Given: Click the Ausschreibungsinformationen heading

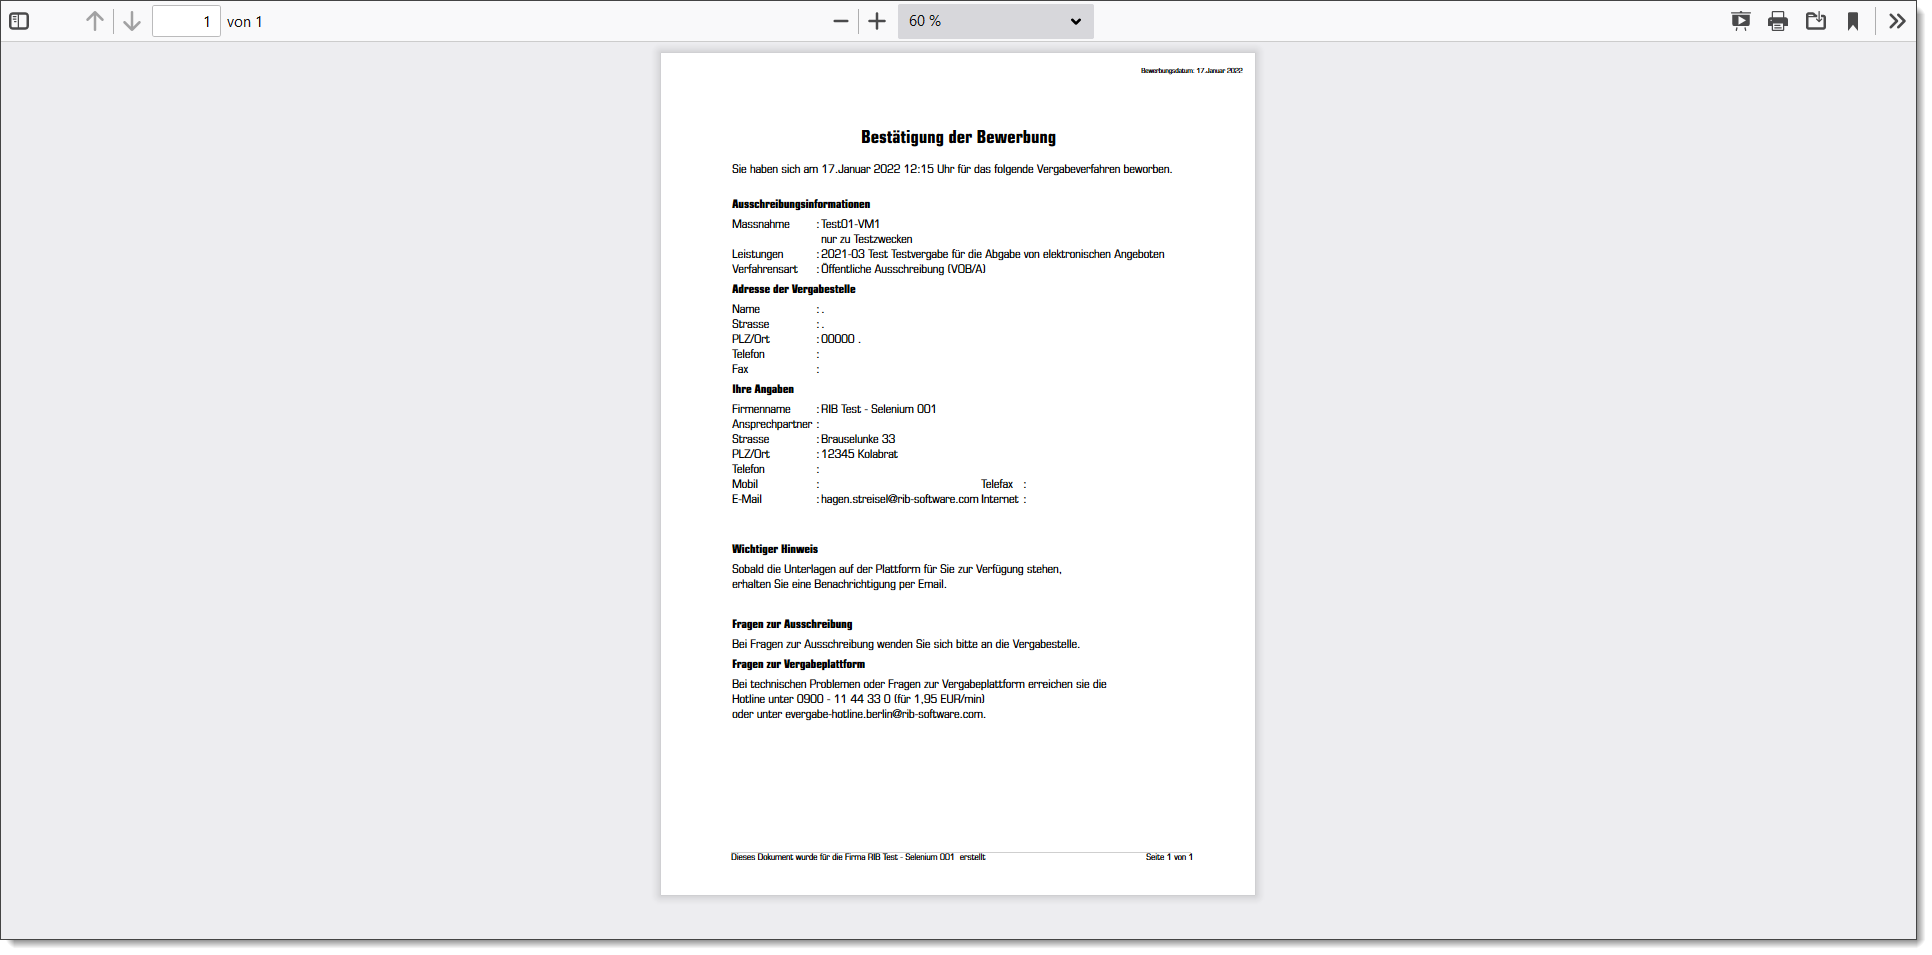Looking at the screenshot, I should [801, 204].
